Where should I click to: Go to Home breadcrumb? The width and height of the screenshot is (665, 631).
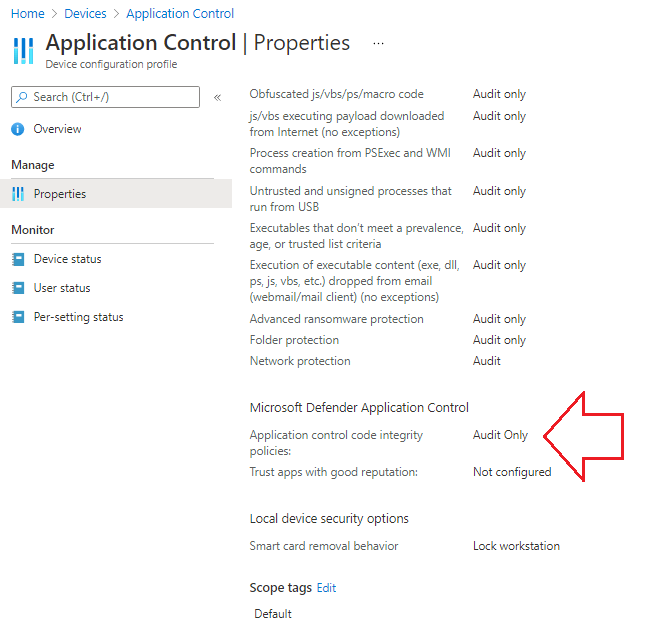pyautogui.click(x=28, y=14)
